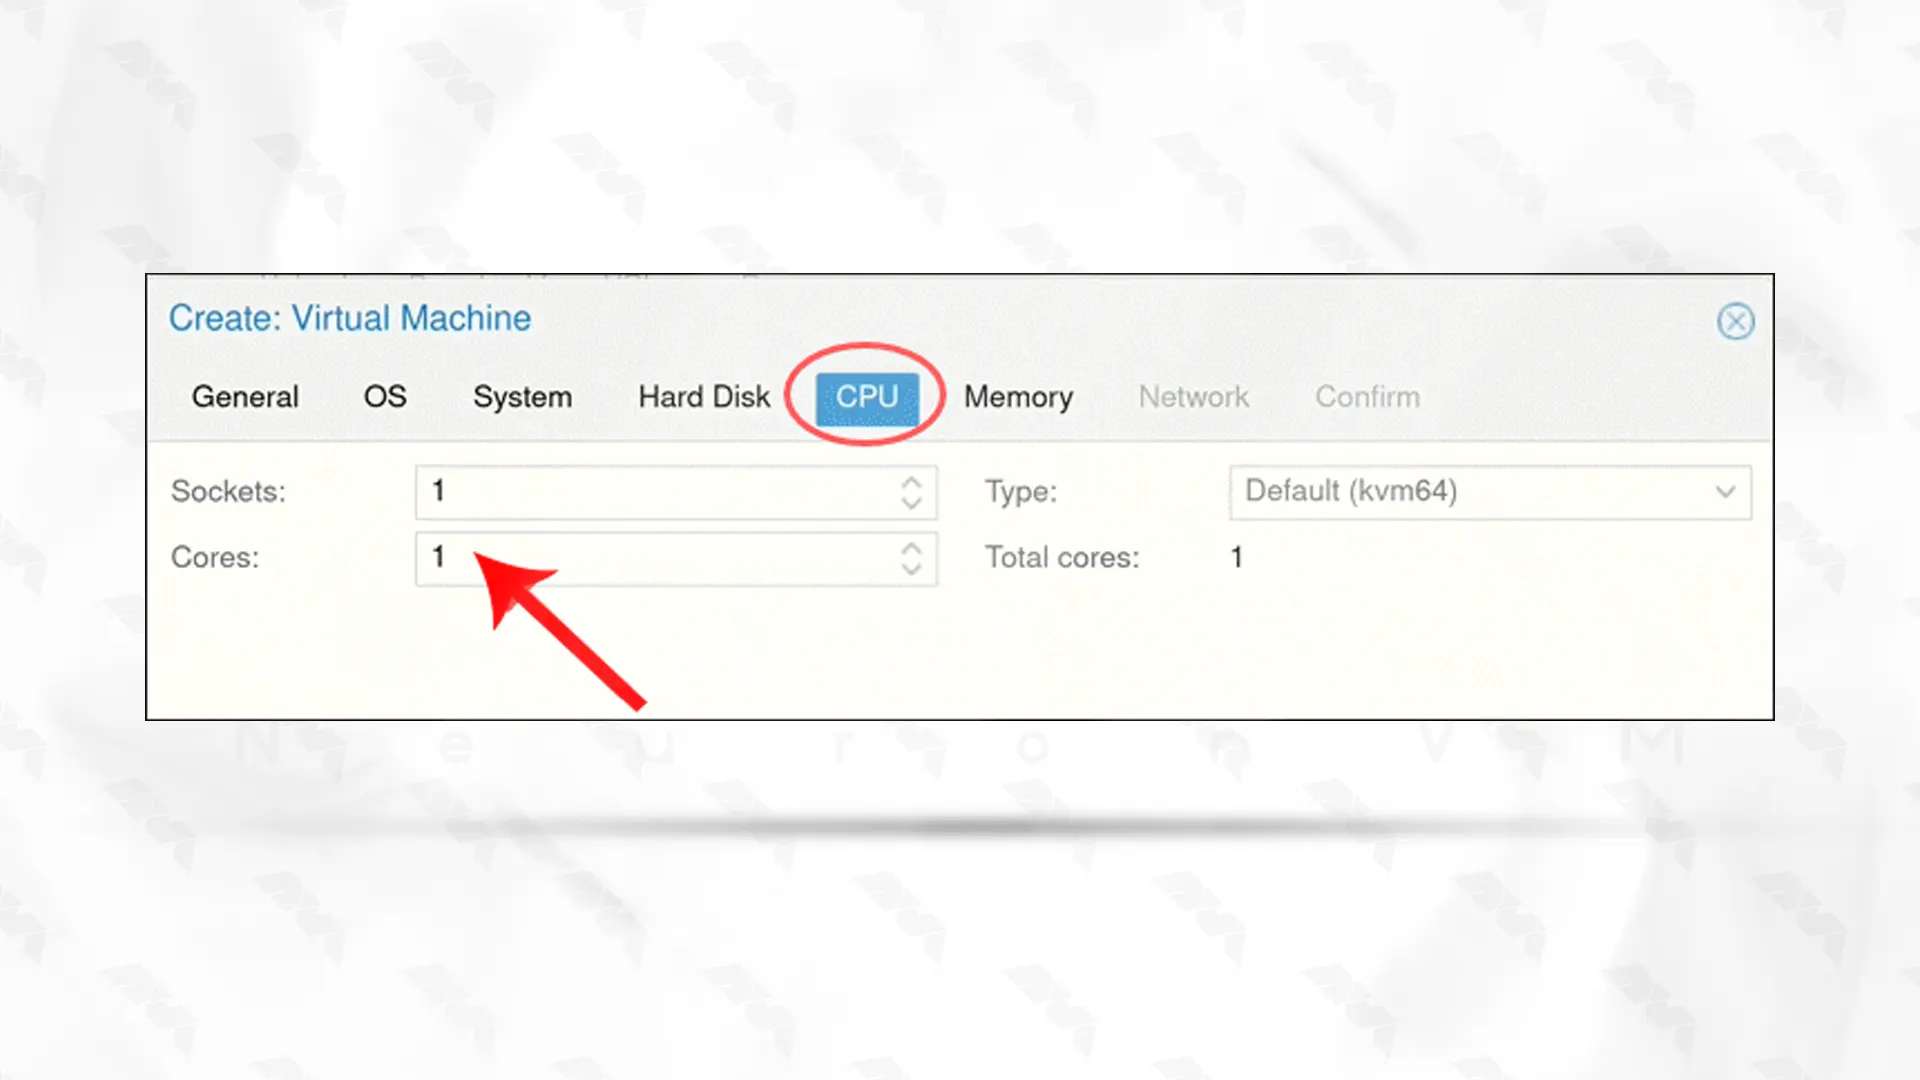Open the General tab

tap(244, 394)
